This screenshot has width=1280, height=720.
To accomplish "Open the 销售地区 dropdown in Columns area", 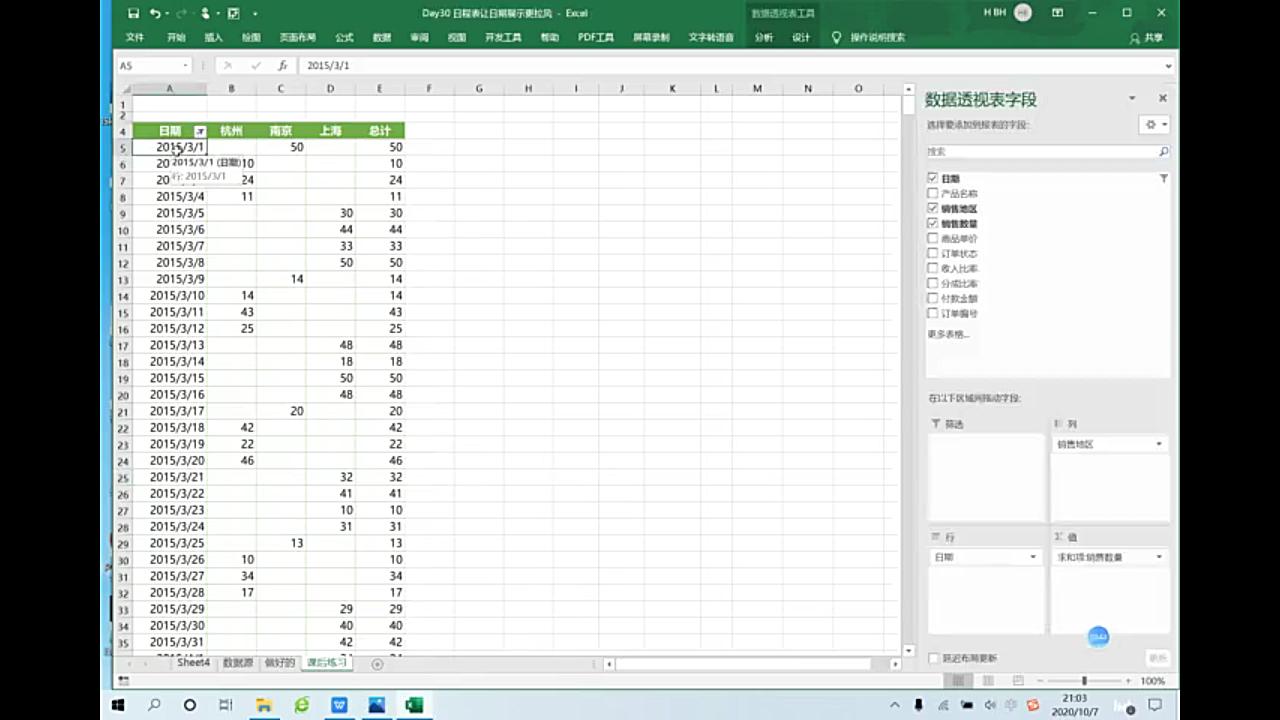I will (x=1159, y=444).
